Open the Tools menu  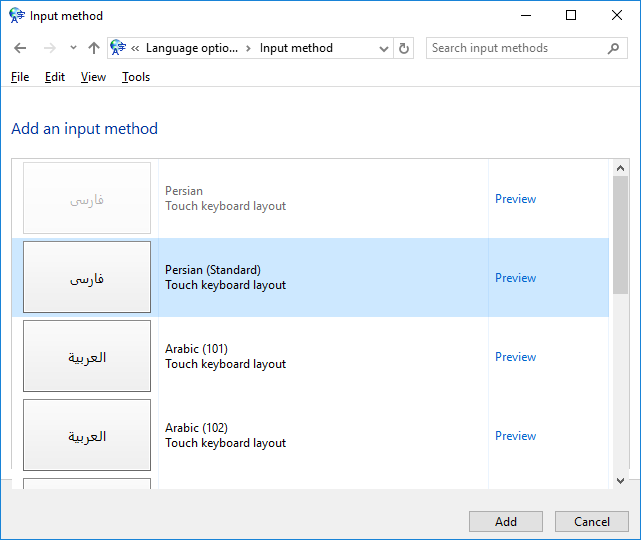136,77
